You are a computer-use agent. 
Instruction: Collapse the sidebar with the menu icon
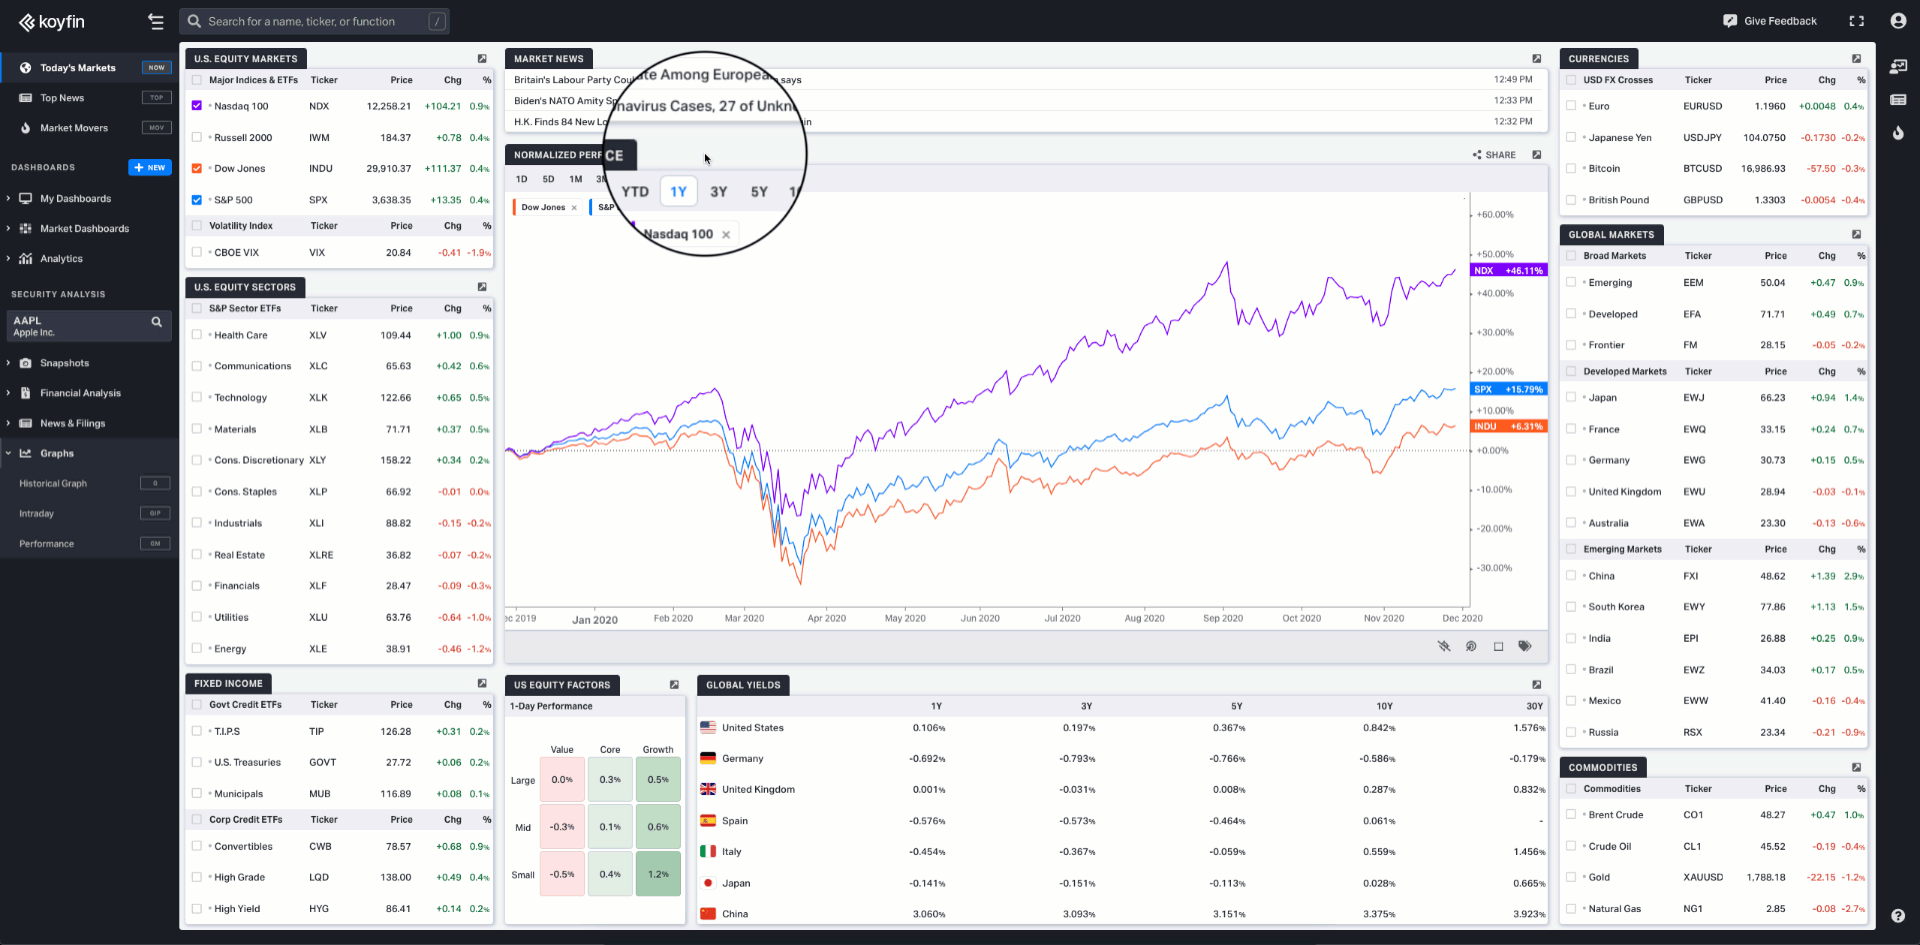click(x=155, y=21)
